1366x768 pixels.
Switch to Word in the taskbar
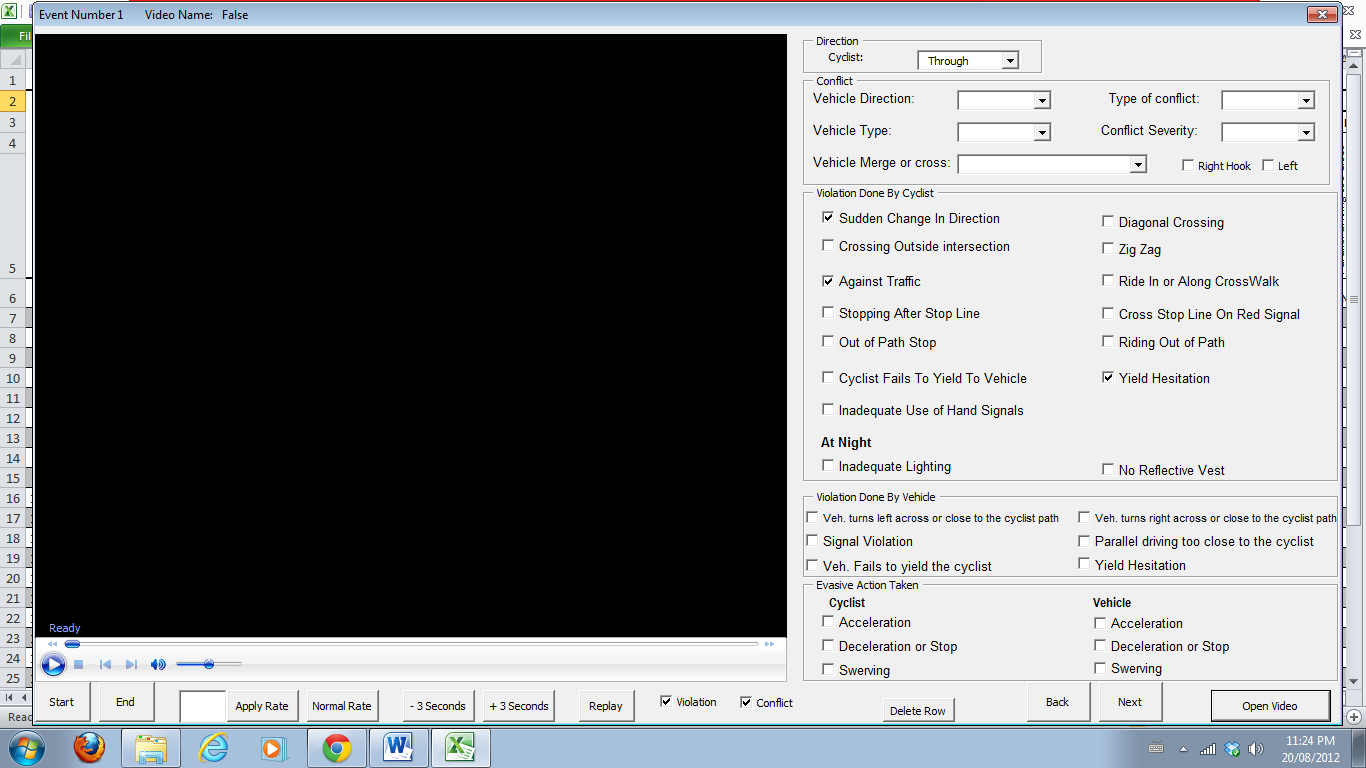(398, 748)
